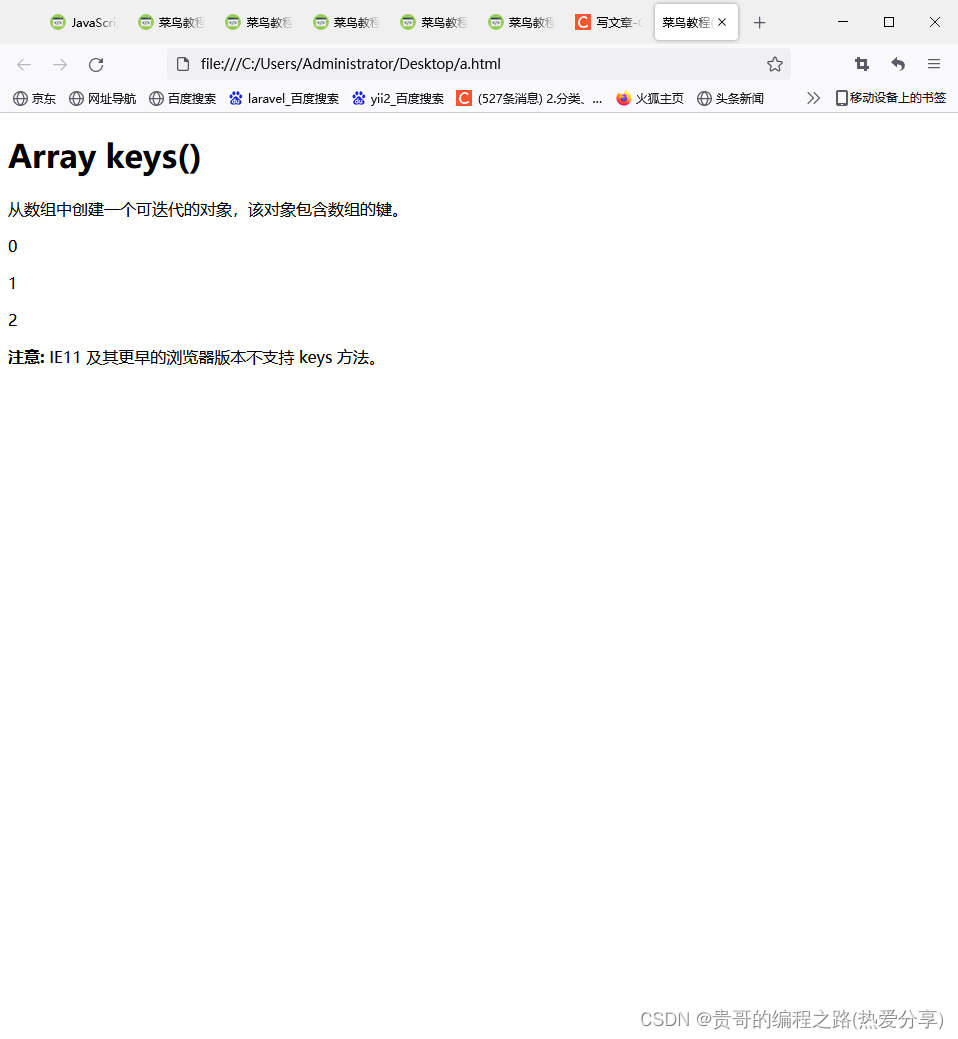Viewport: 958px width, 1039px height.
Task: Open the browser hamburger menu
Action: 933,64
